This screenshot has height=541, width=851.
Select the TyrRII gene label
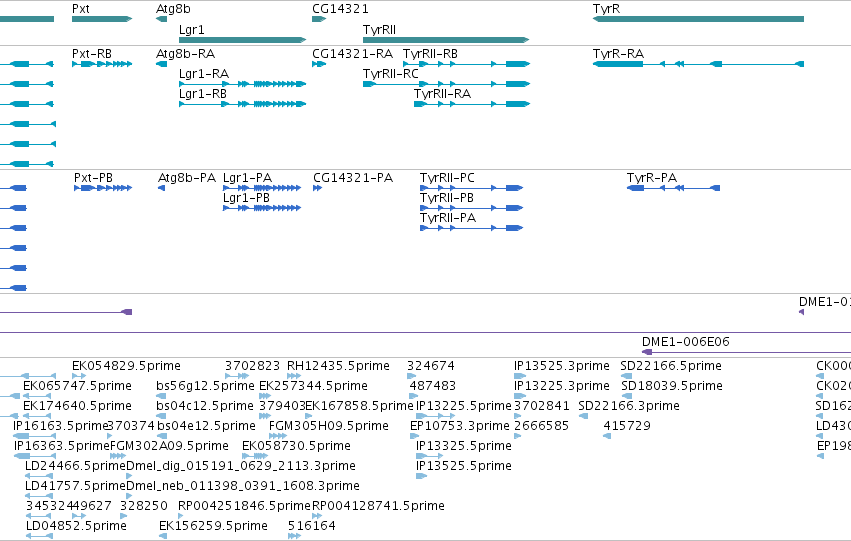(379, 29)
